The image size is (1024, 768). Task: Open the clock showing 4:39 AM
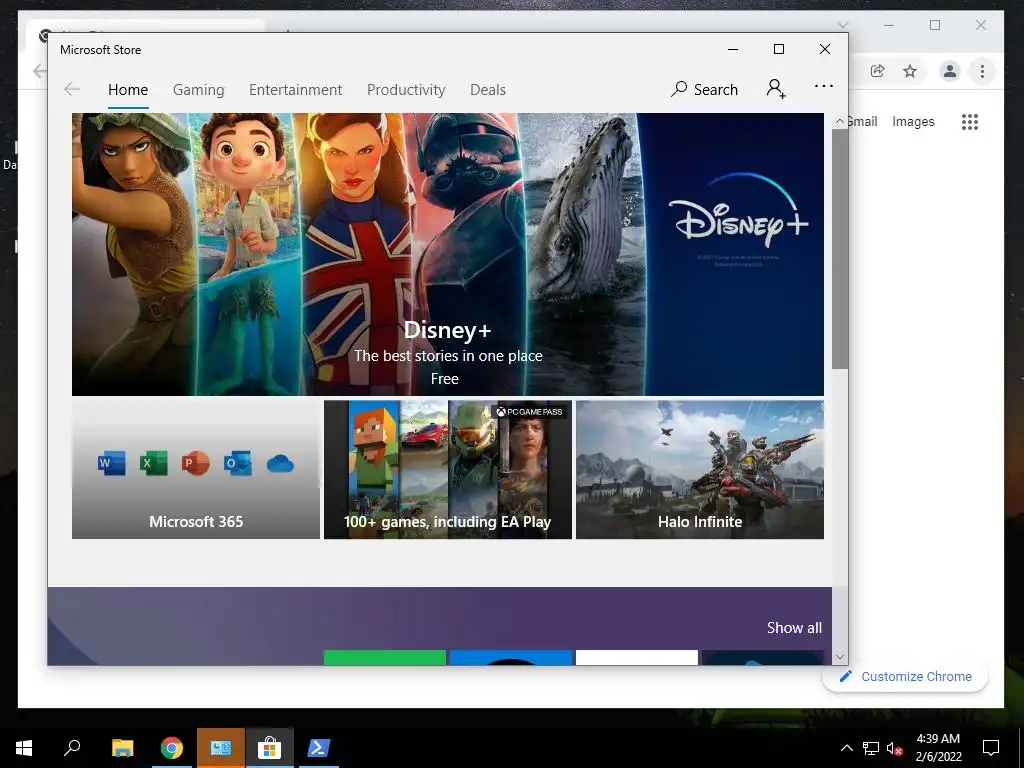938,748
